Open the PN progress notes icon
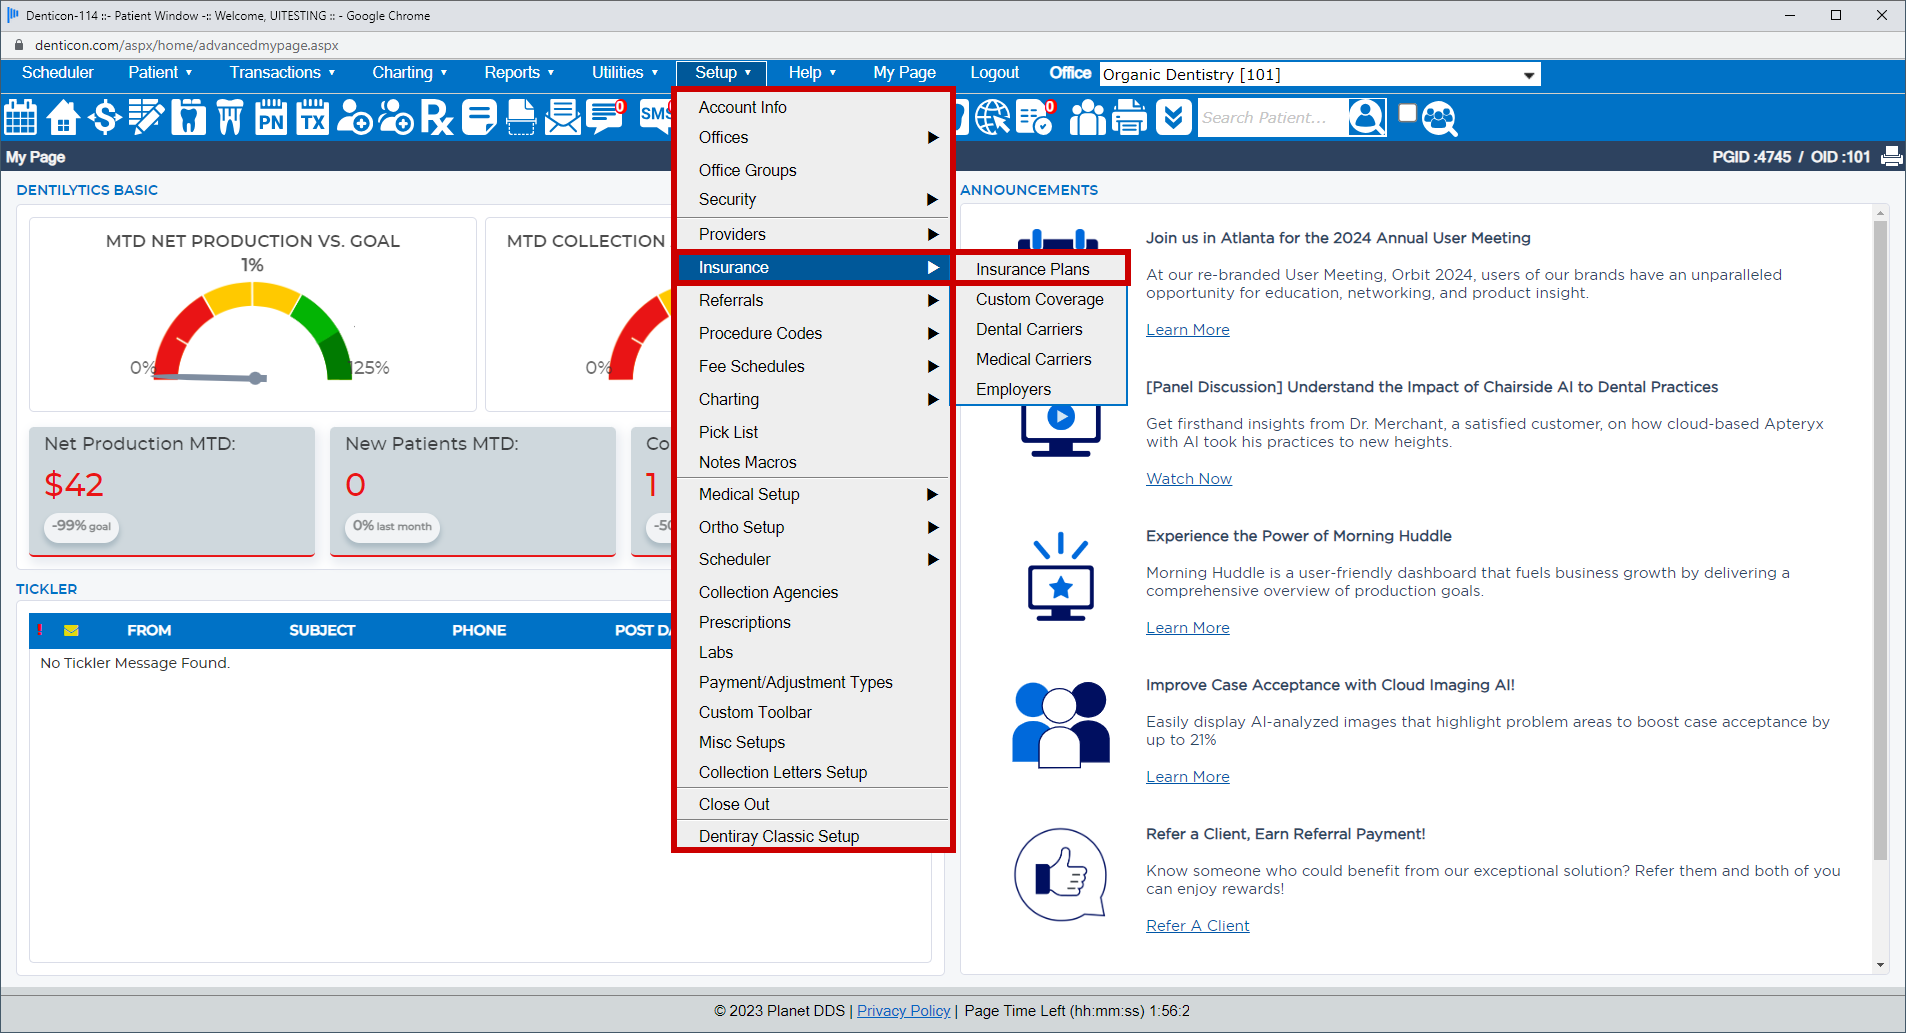This screenshot has width=1906, height=1033. tap(271, 117)
